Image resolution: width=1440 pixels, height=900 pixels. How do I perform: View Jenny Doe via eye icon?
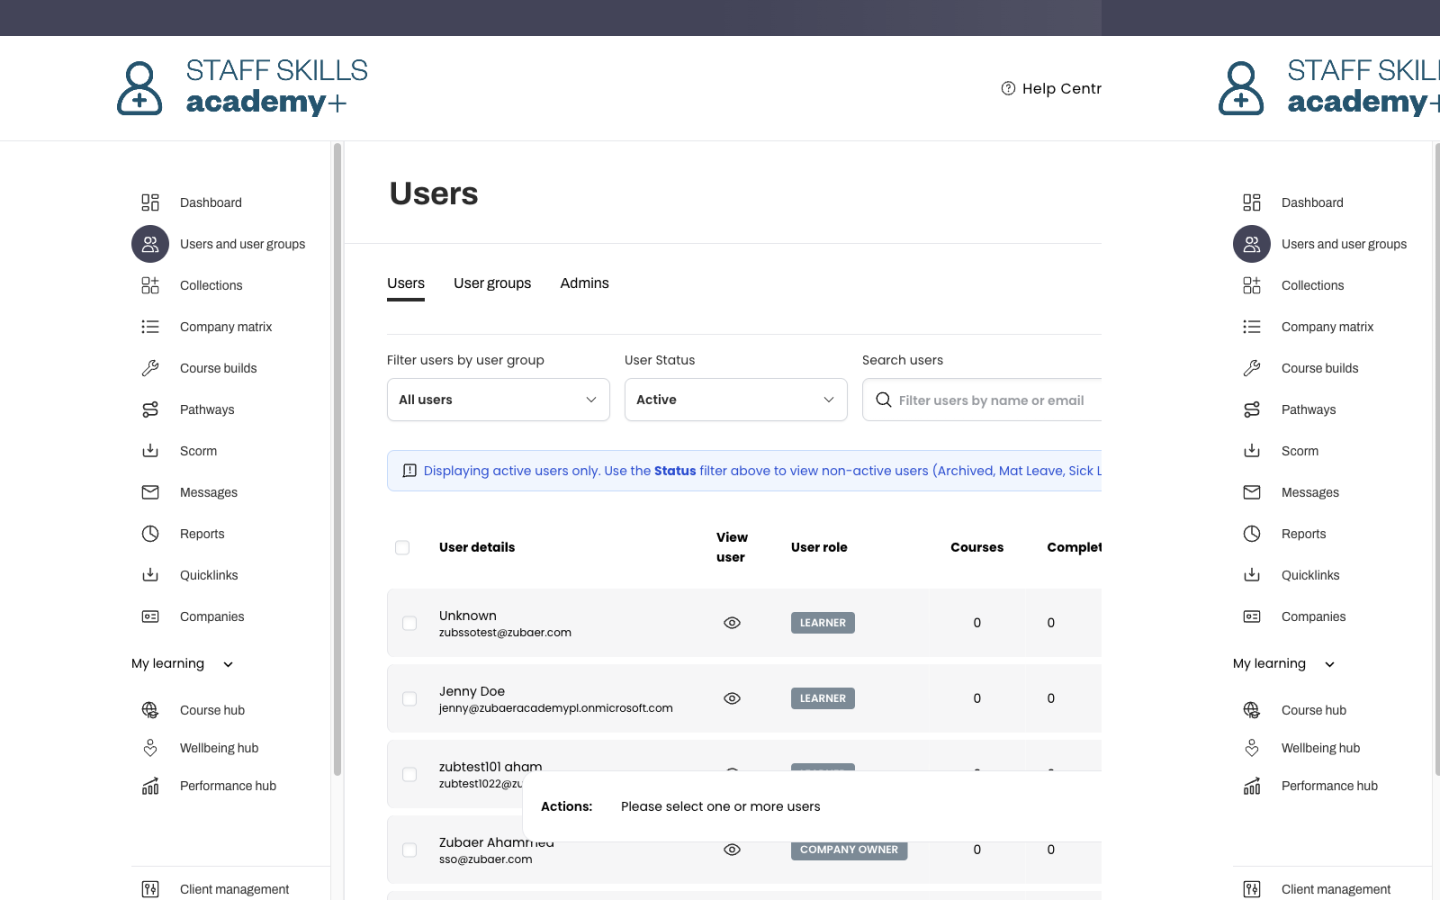pos(732,699)
